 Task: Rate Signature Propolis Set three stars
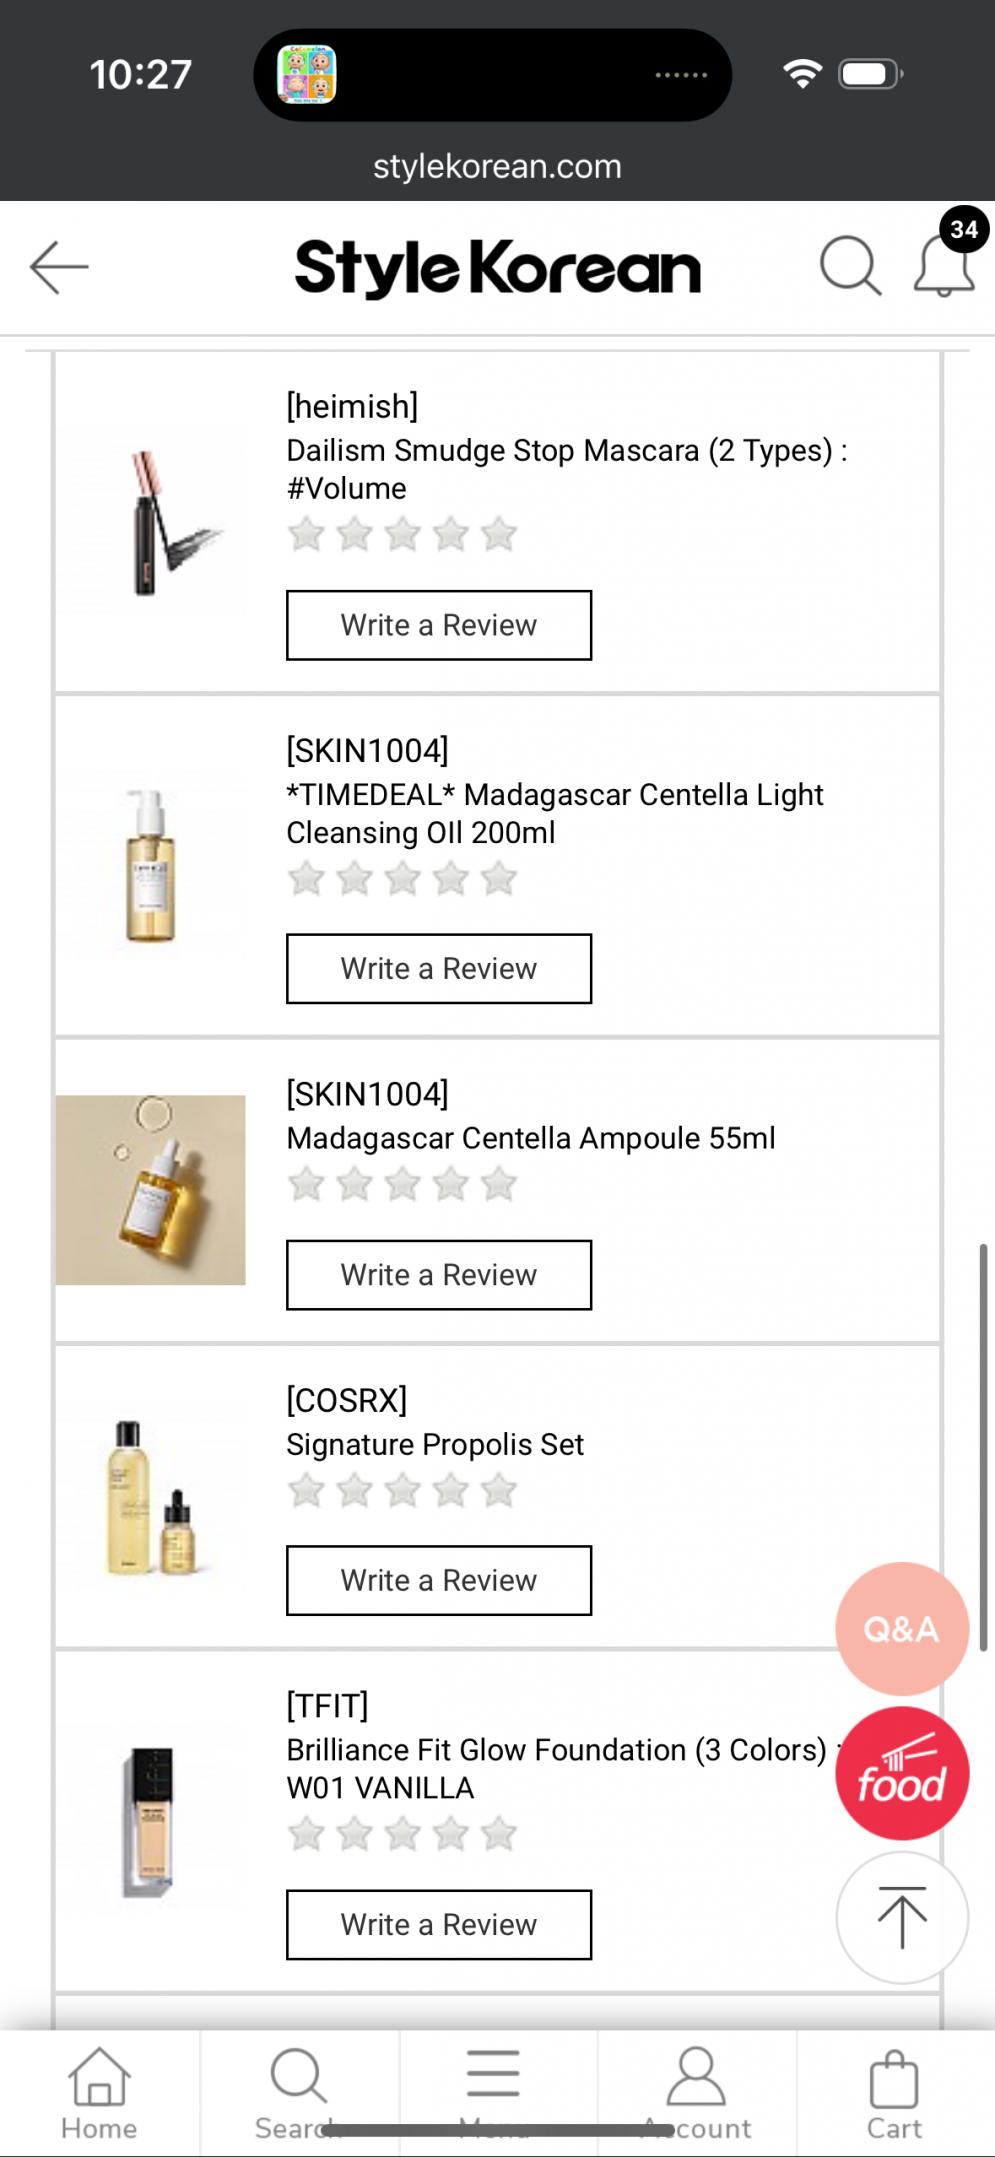pos(402,1491)
